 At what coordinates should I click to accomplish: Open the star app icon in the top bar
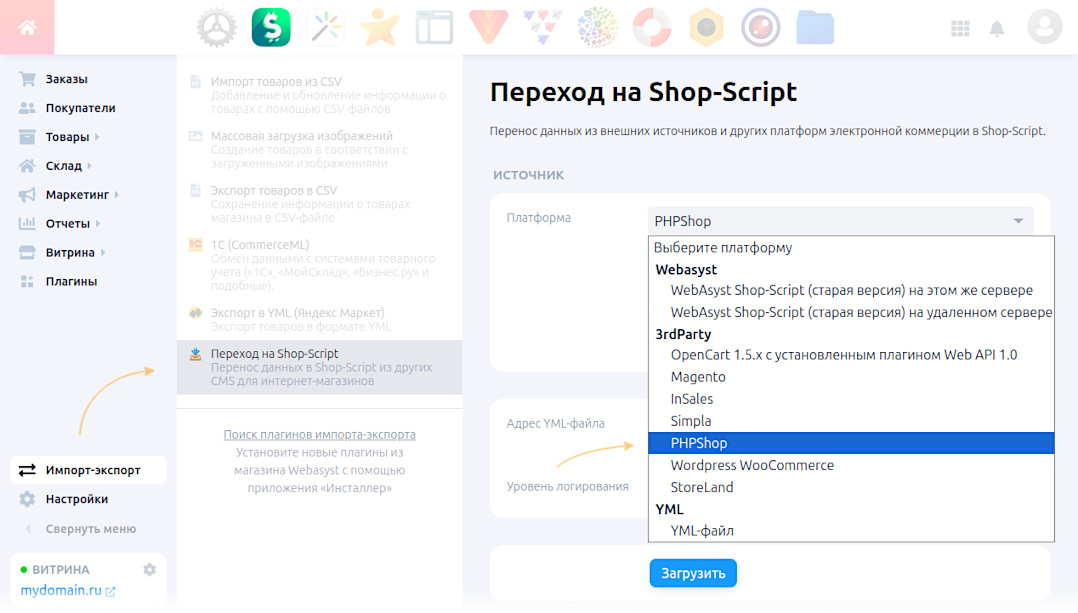[x=379, y=27]
